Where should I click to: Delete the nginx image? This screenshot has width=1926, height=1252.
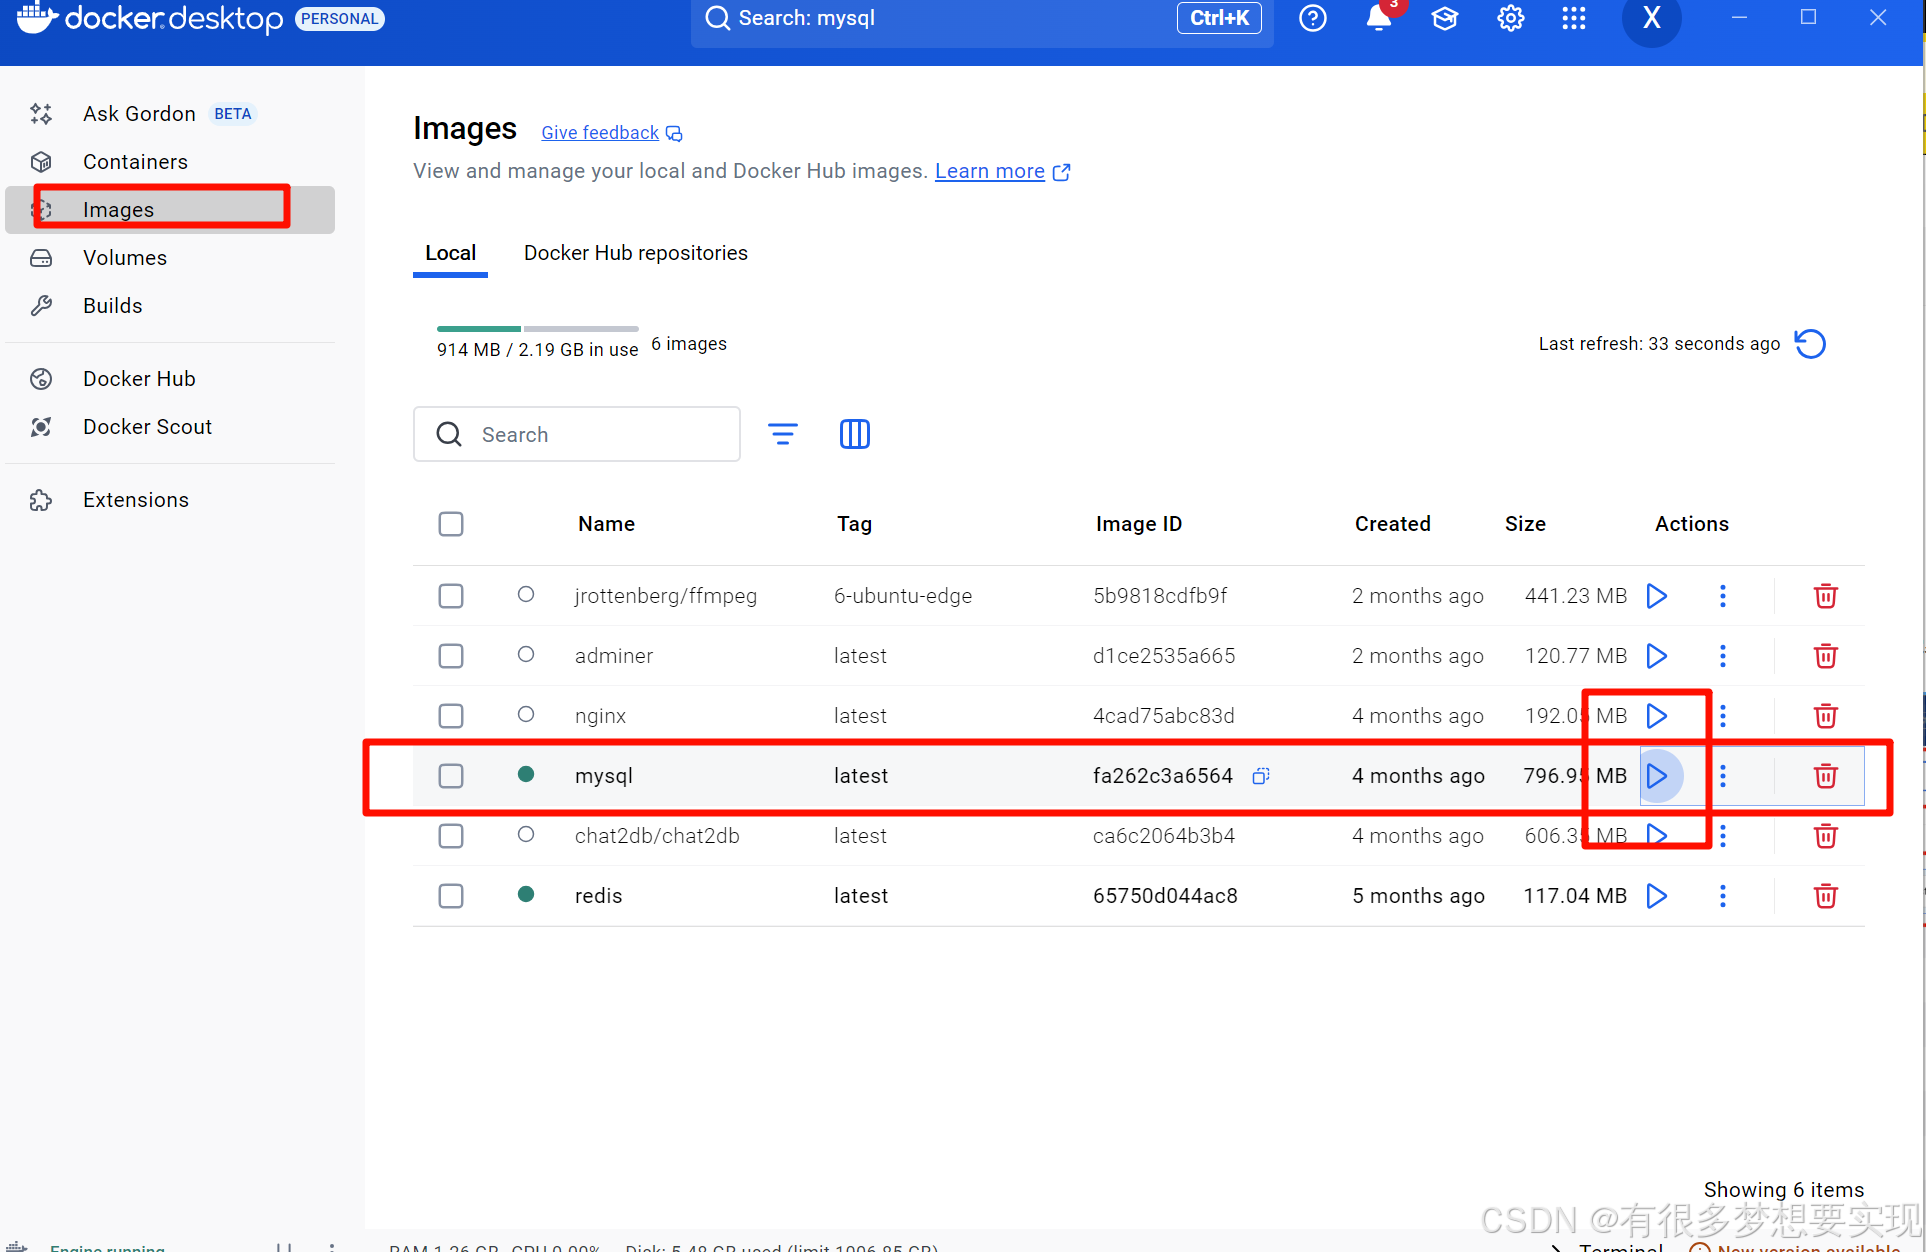1825,716
